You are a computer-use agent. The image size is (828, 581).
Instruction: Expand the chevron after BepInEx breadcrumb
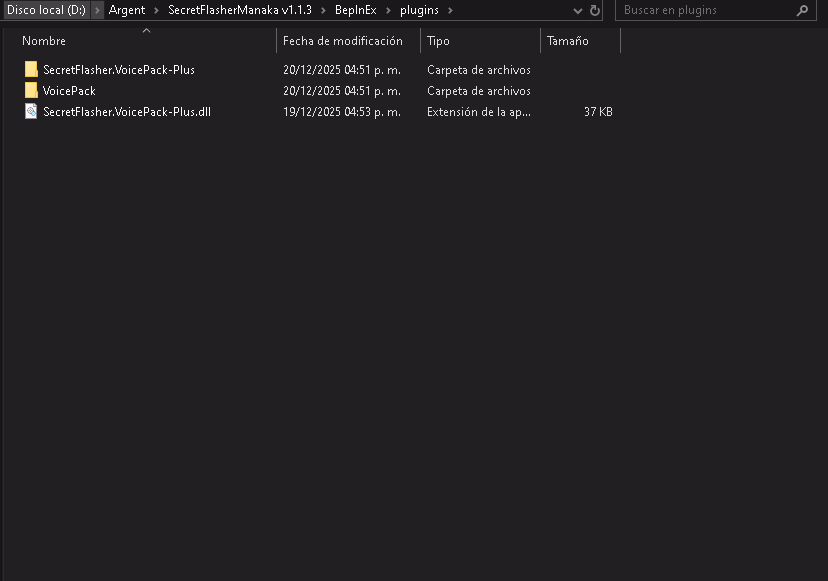coord(388,10)
